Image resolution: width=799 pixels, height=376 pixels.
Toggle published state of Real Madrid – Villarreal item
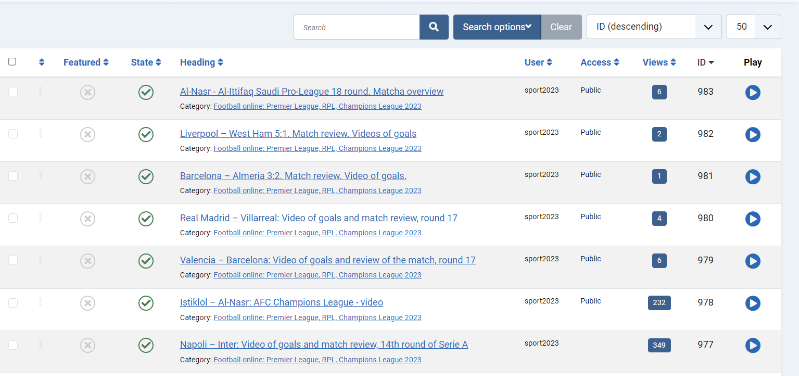pyautogui.click(x=146, y=219)
